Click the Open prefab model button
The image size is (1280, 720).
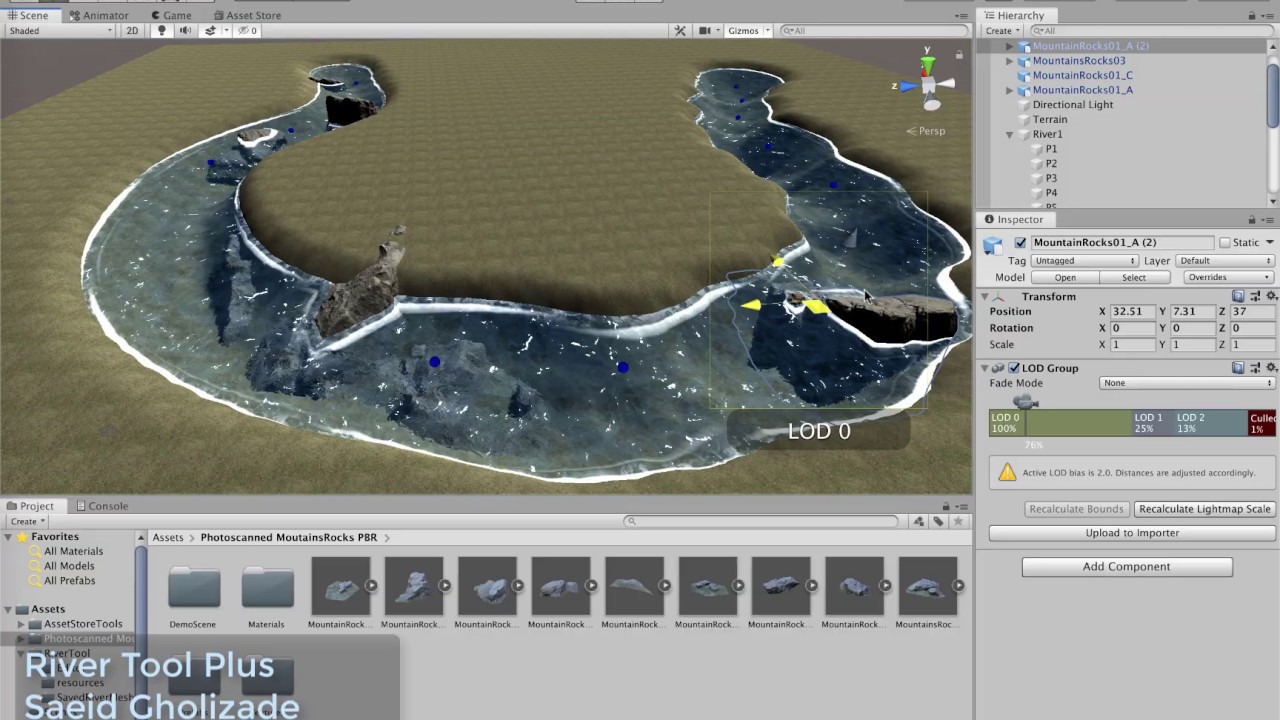1065,278
